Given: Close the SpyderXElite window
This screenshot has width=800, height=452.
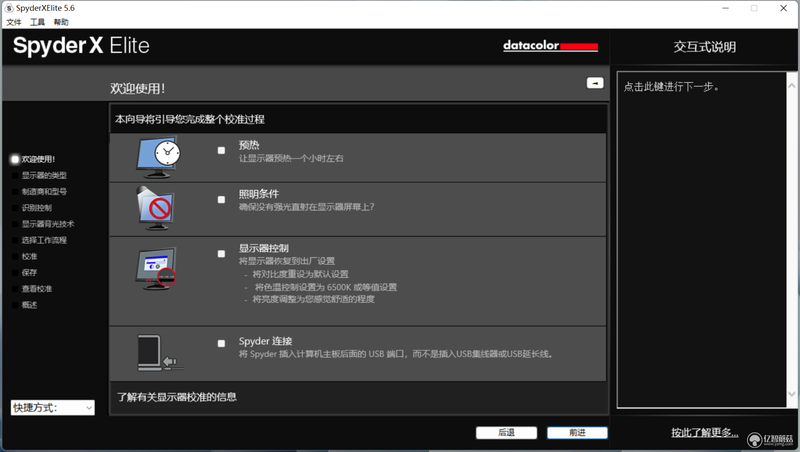Looking at the screenshot, I should (784, 8).
